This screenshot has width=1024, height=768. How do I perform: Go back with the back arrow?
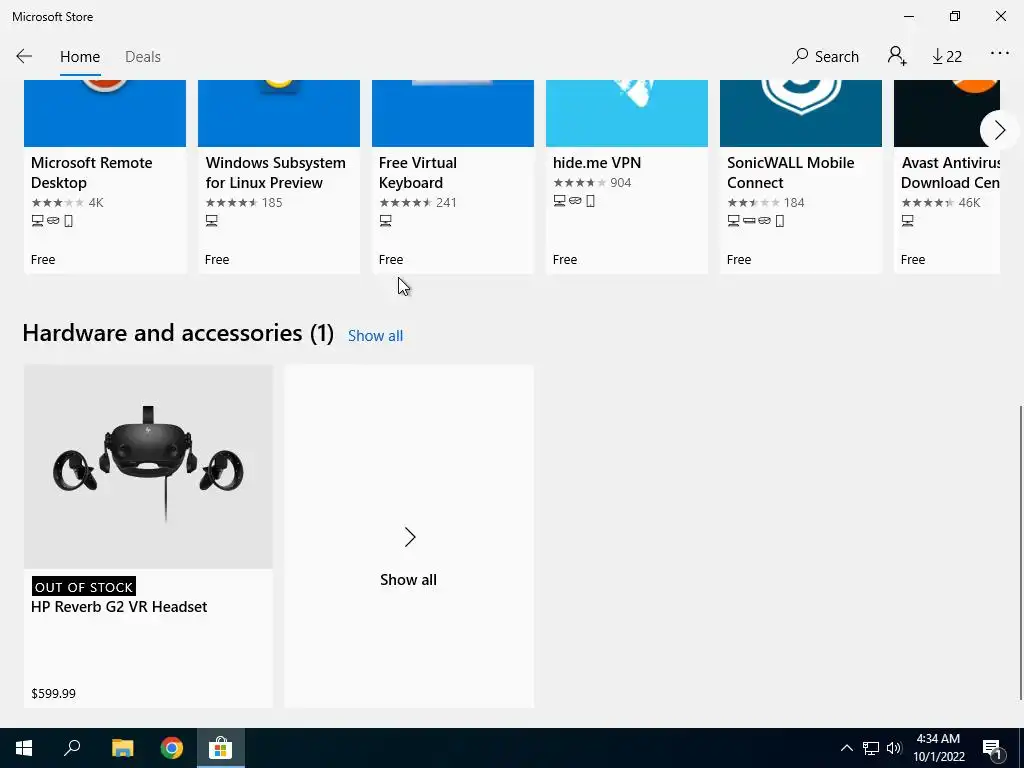(x=24, y=56)
